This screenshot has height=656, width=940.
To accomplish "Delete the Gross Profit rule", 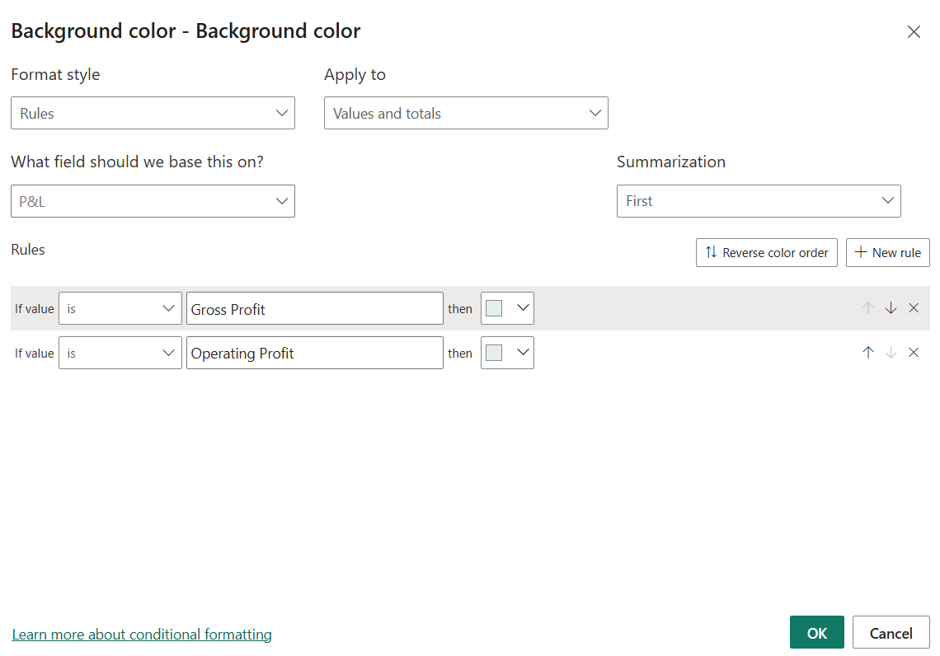I will [x=914, y=308].
